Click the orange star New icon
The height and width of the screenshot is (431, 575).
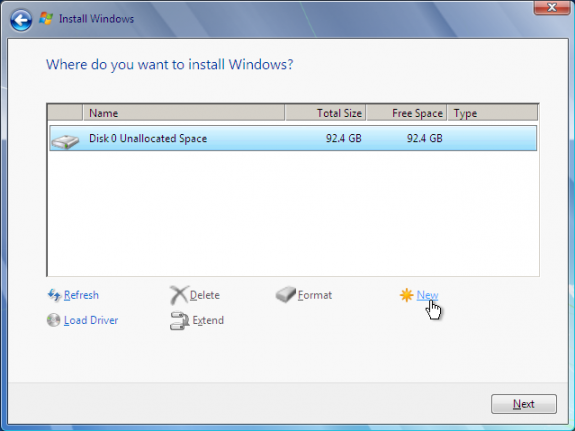pyautogui.click(x=406, y=295)
